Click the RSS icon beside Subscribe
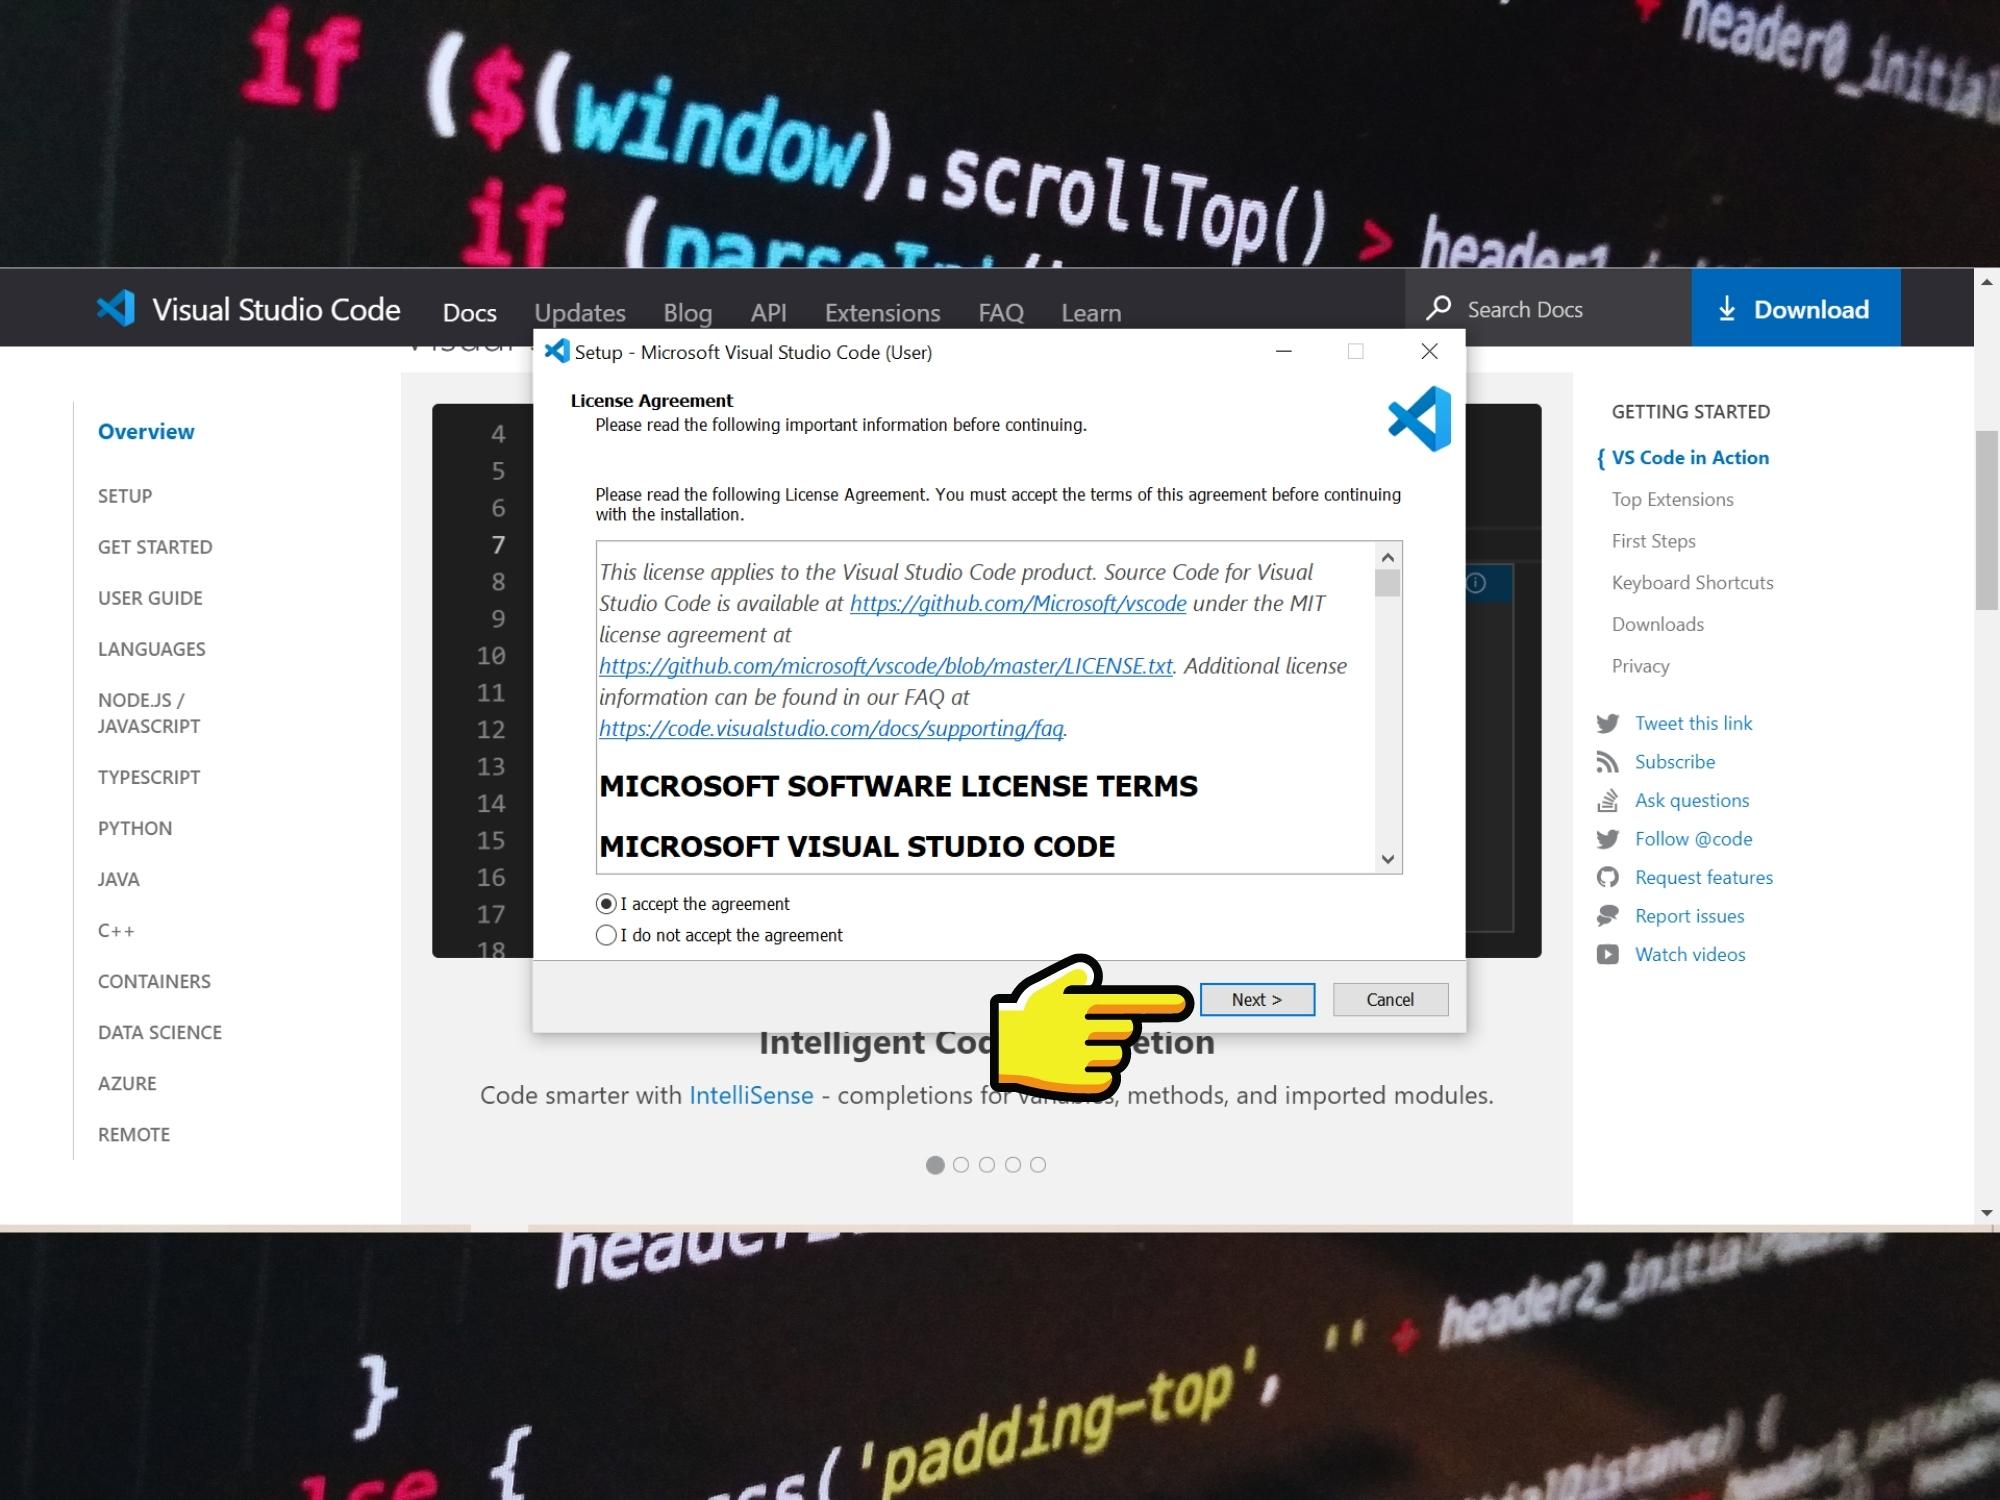Image resolution: width=2000 pixels, height=1500 pixels. point(1608,762)
